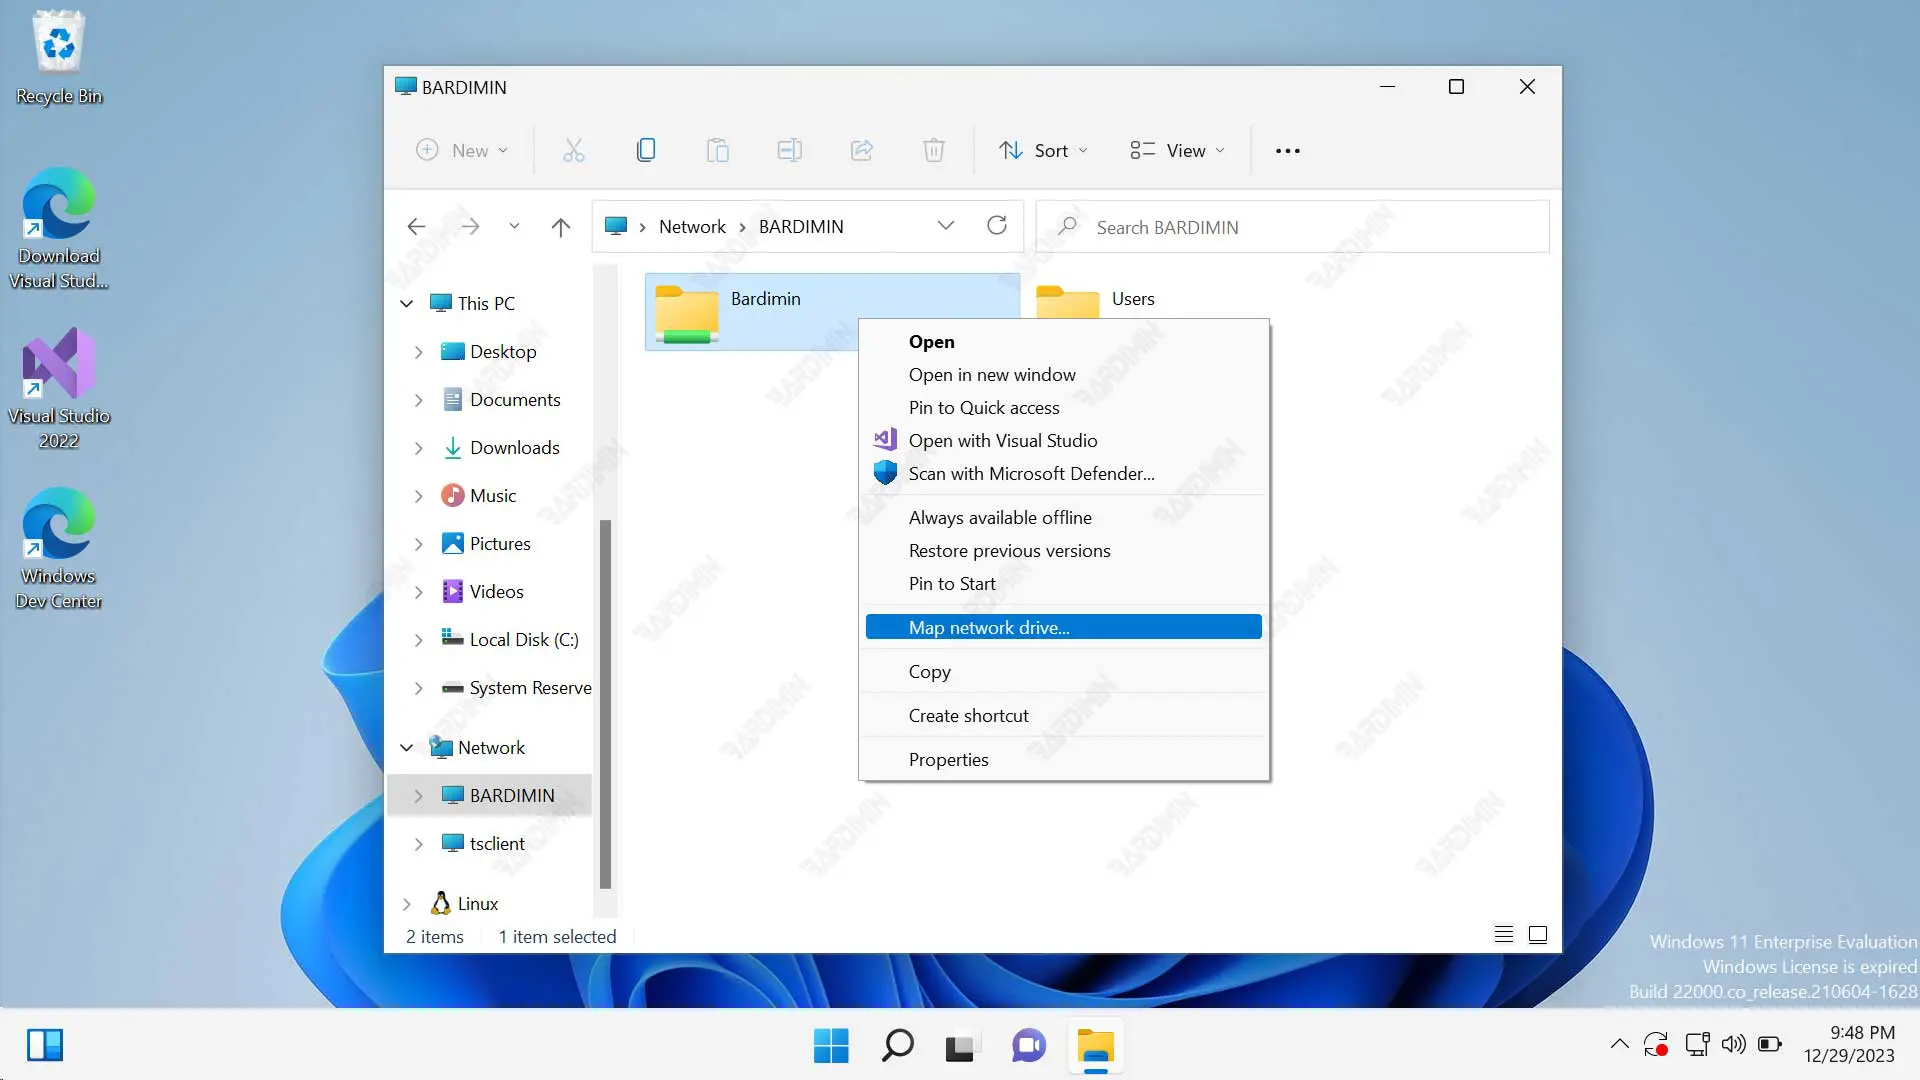Click the volume icon in system tray

(x=1733, y=1045)
